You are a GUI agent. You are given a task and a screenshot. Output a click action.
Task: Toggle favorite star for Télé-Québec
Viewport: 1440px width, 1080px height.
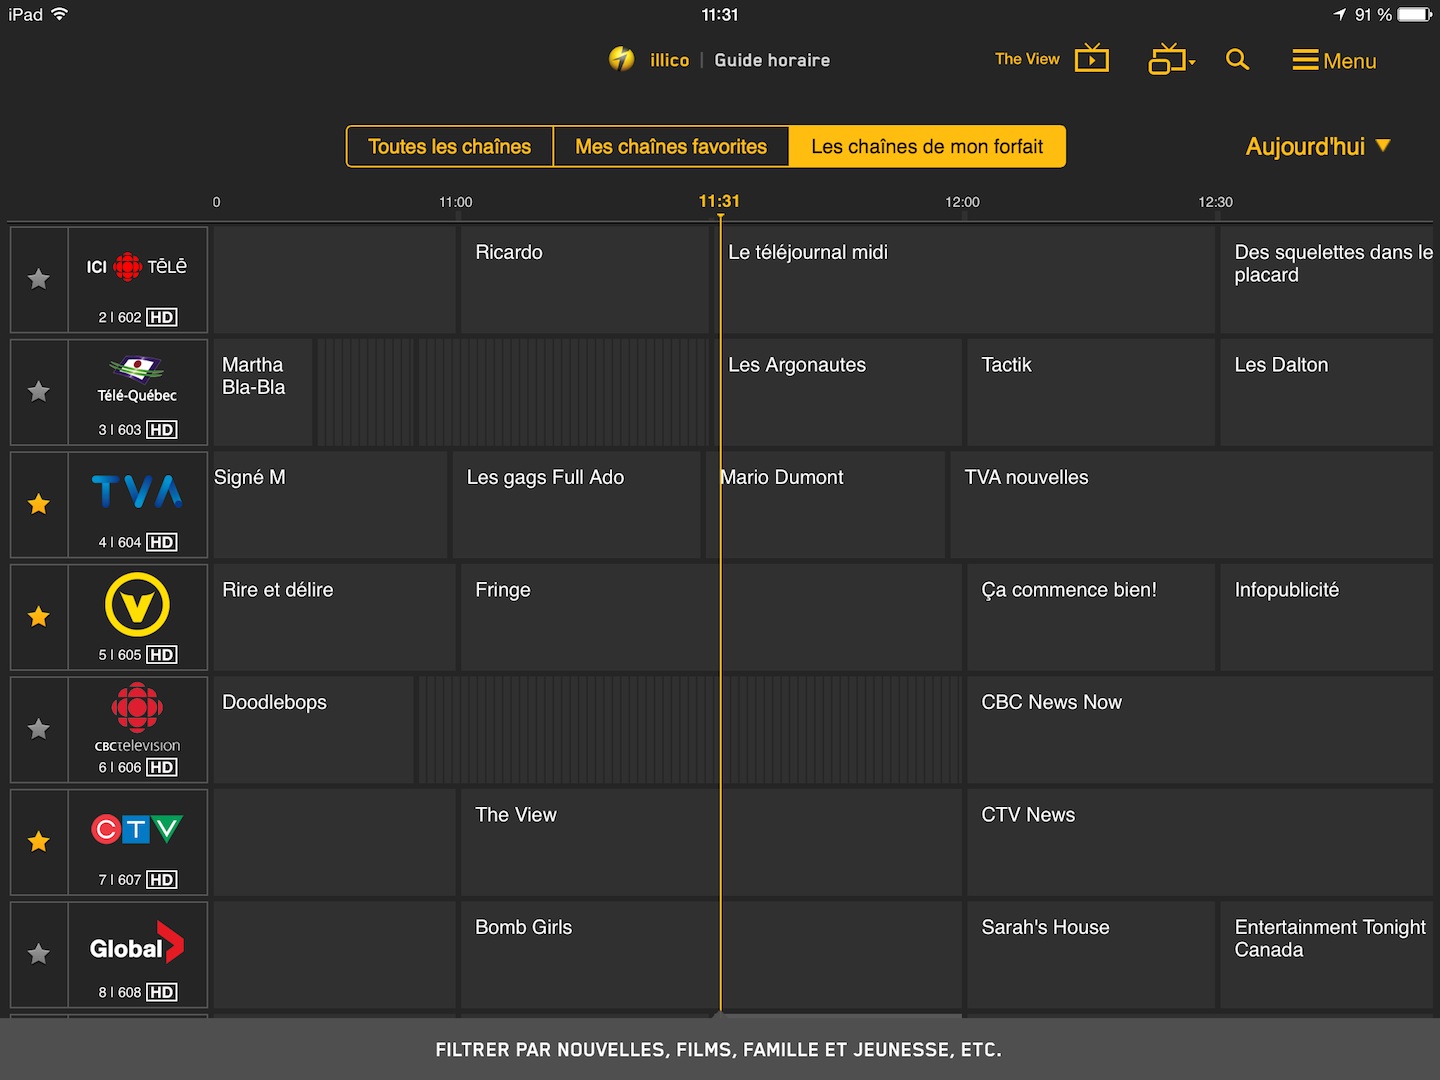[39, 392]
